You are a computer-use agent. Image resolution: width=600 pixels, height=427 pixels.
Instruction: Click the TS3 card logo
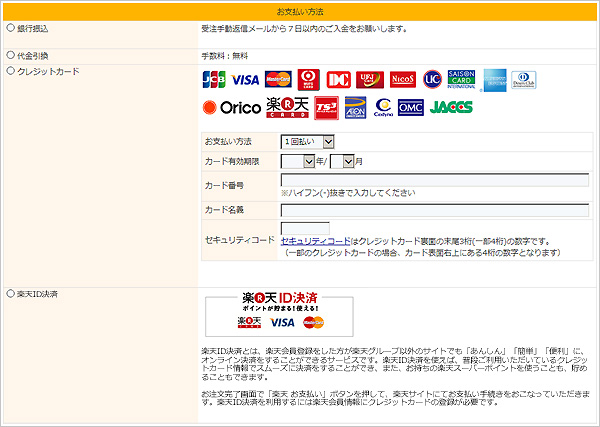[326, 108]
